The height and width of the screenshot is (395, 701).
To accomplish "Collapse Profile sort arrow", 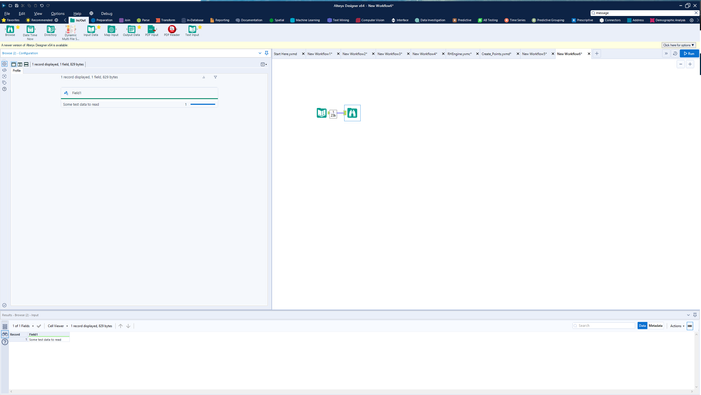I will (x=204, y=77).
